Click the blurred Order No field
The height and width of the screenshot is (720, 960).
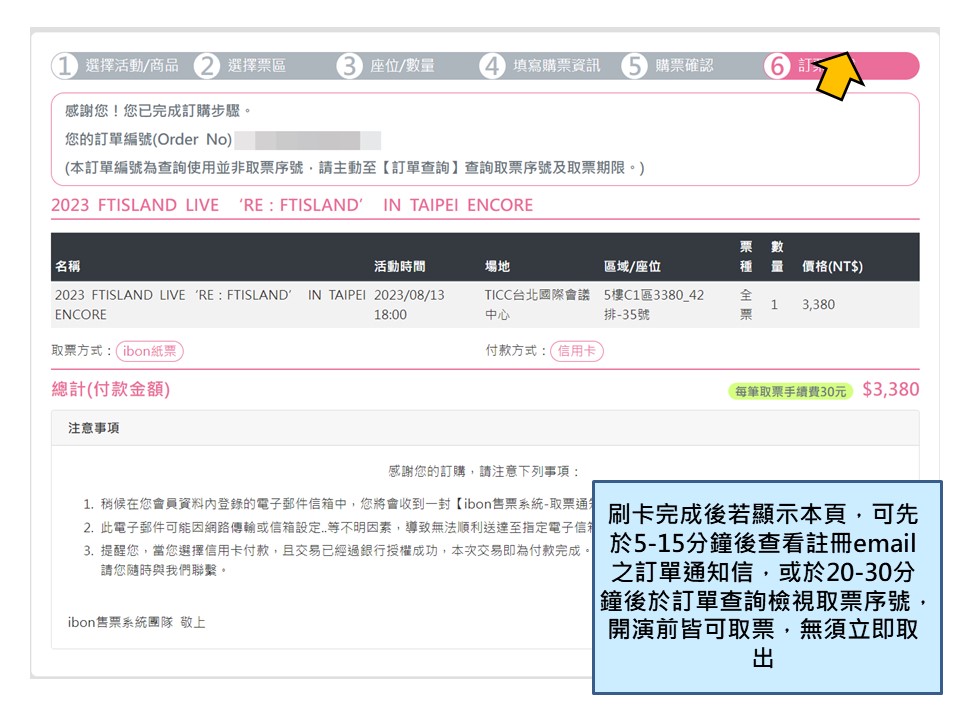(x=307, y=140)
